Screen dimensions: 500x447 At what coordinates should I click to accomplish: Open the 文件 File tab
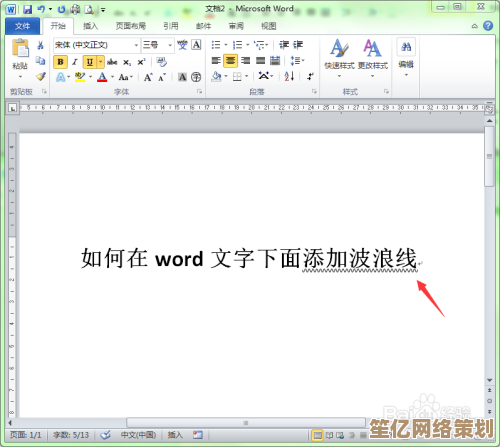click(22, 26)
